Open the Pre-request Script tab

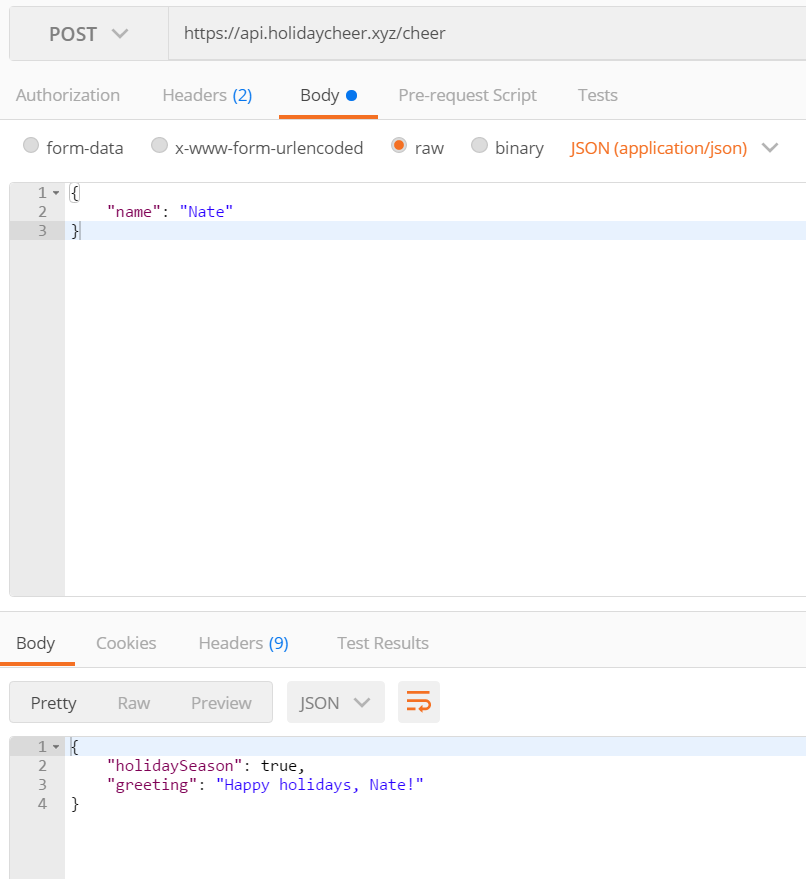coord(467,95)
